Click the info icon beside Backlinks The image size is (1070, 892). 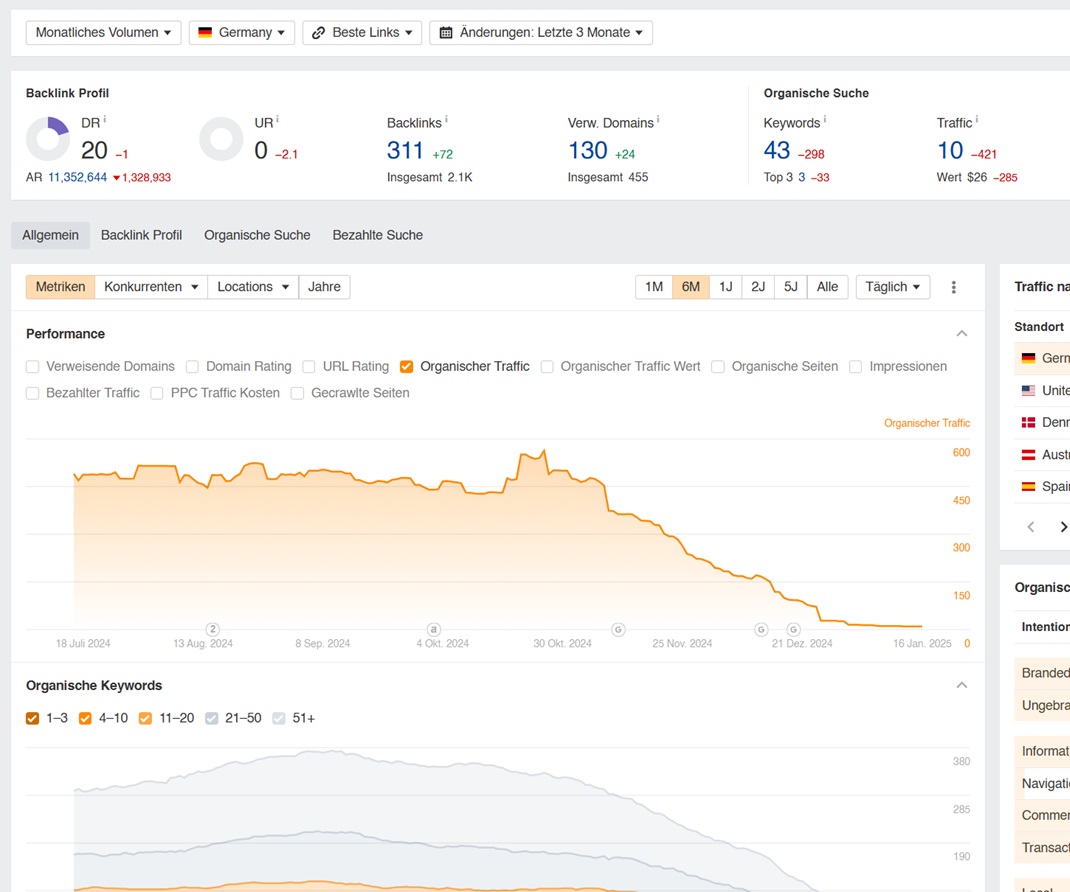tap(446, 120)
